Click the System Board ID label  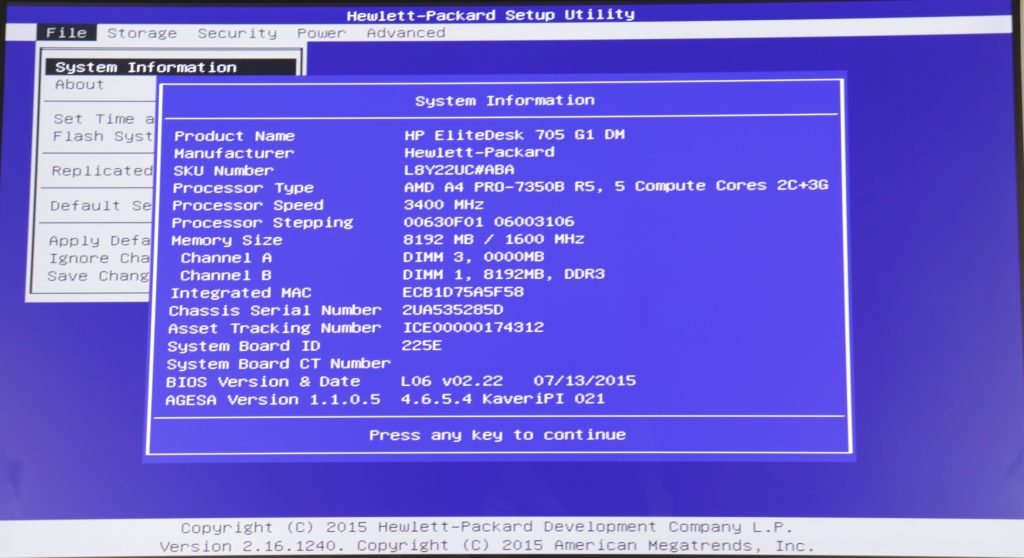[x=244, y=346]
